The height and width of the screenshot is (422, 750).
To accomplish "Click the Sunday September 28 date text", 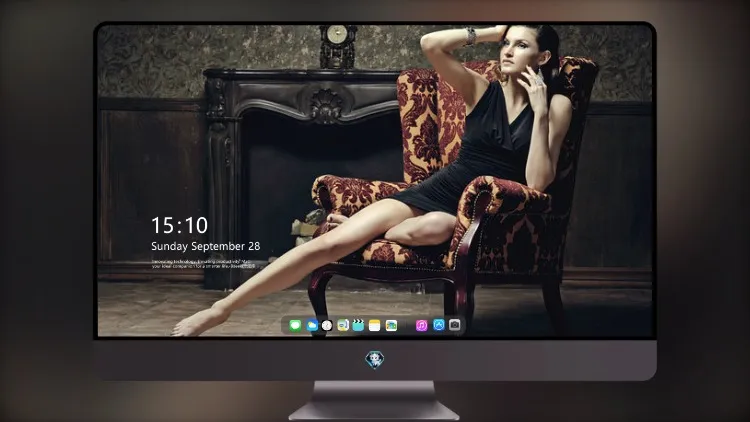I will tap(206, 246).
